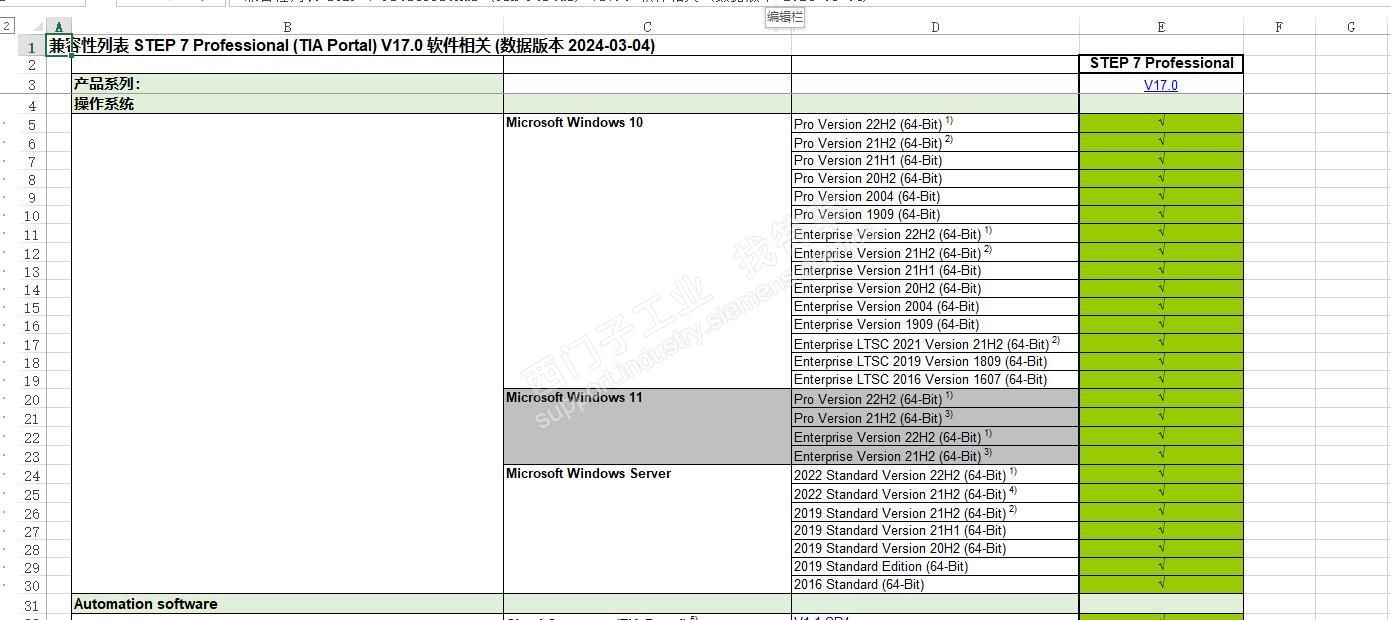The width and height of the screenshot is (1391, 620).
Task: Click the 产品系列 cell
Action: pyautogui.click(x=287, y=84)
